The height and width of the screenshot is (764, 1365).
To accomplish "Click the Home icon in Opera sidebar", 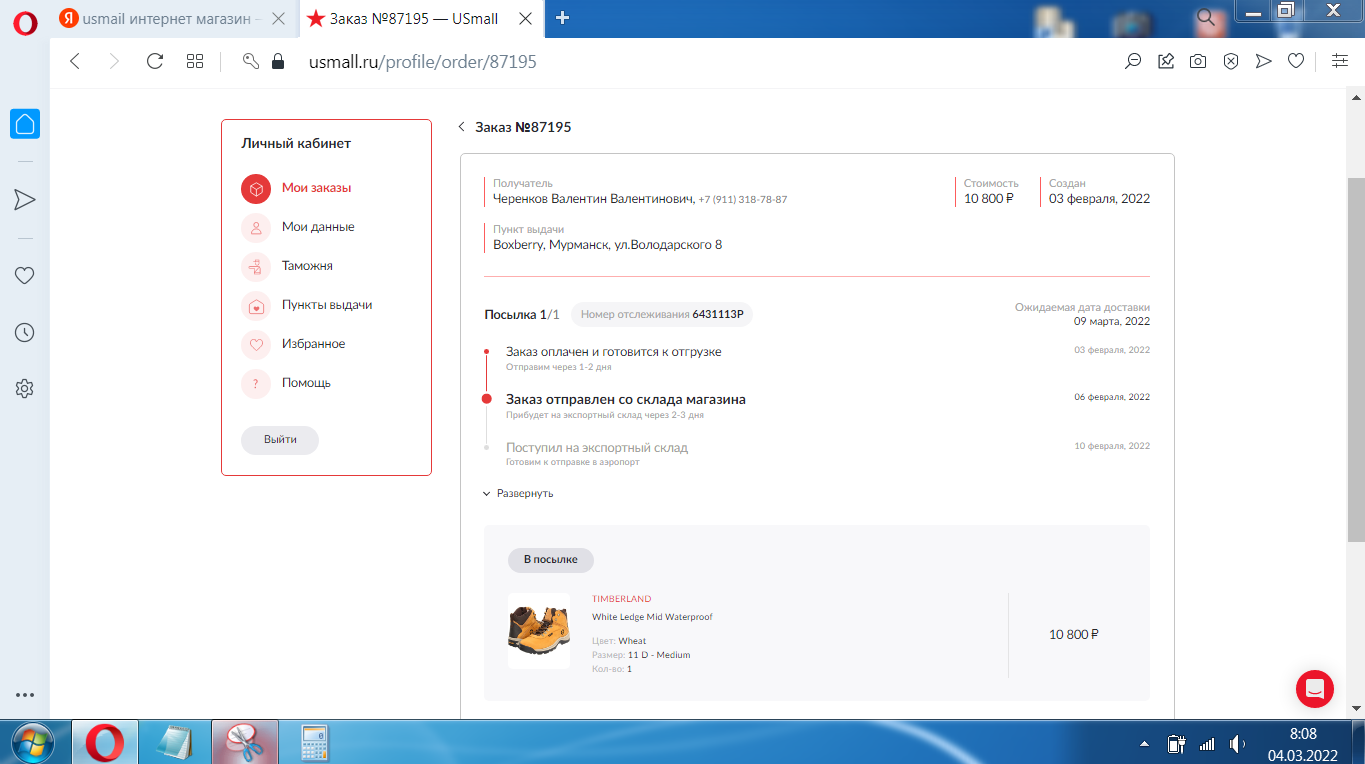I will (x=25, y=124).
